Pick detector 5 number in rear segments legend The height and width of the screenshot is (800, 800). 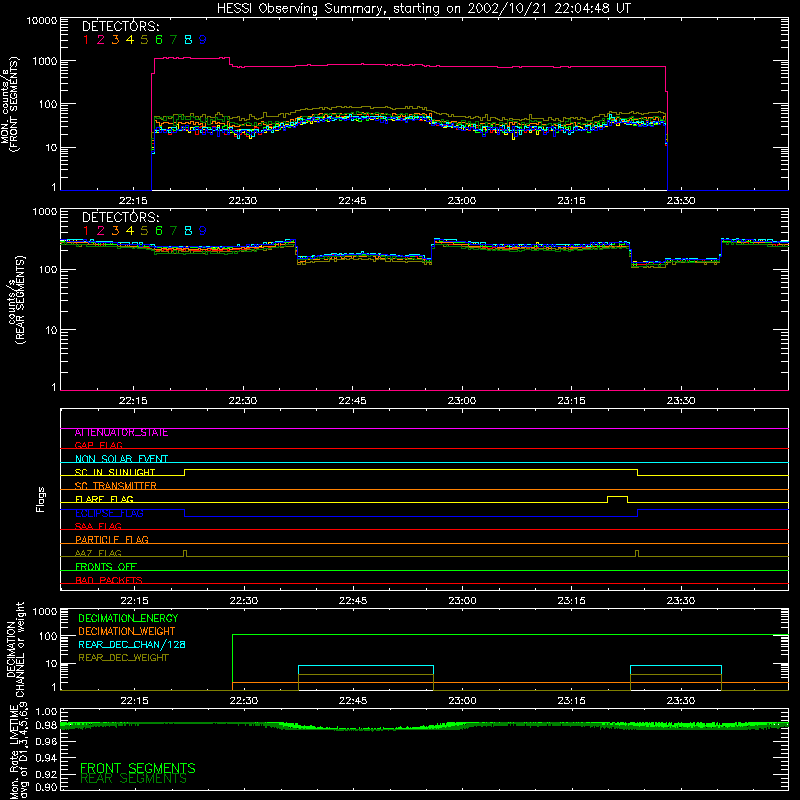click(144, 231)
